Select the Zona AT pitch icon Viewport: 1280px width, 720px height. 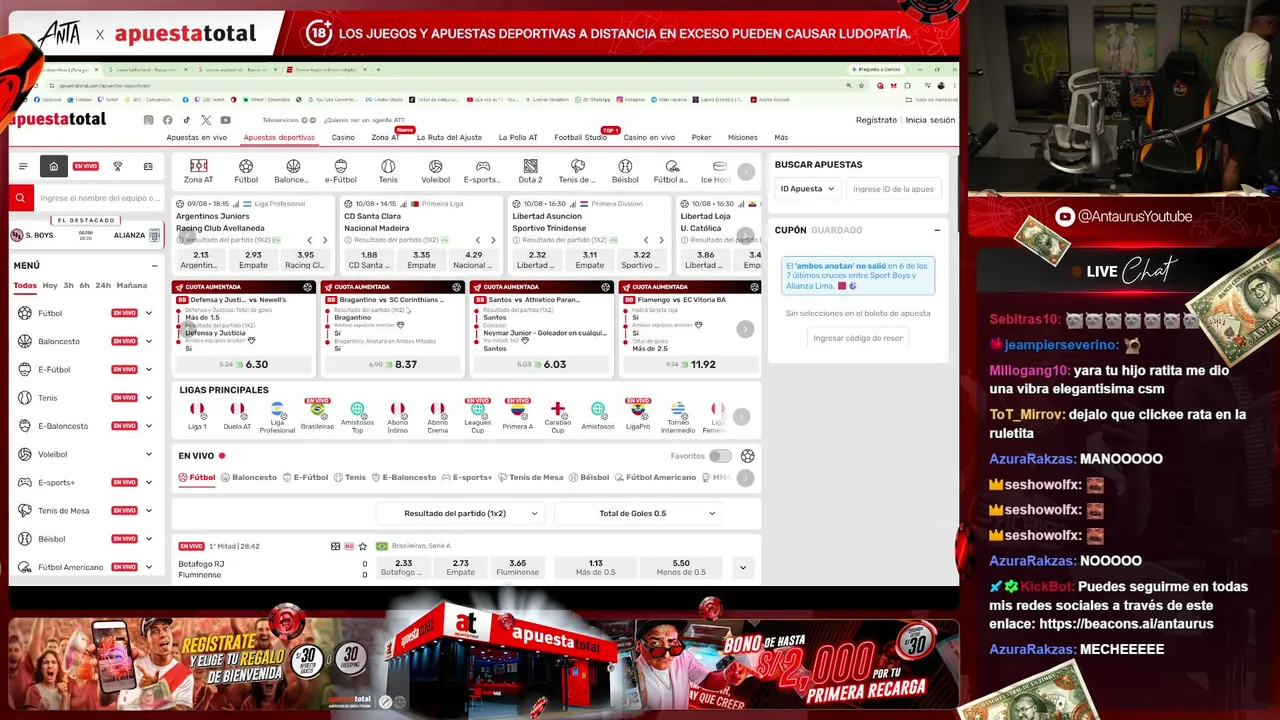198,166
